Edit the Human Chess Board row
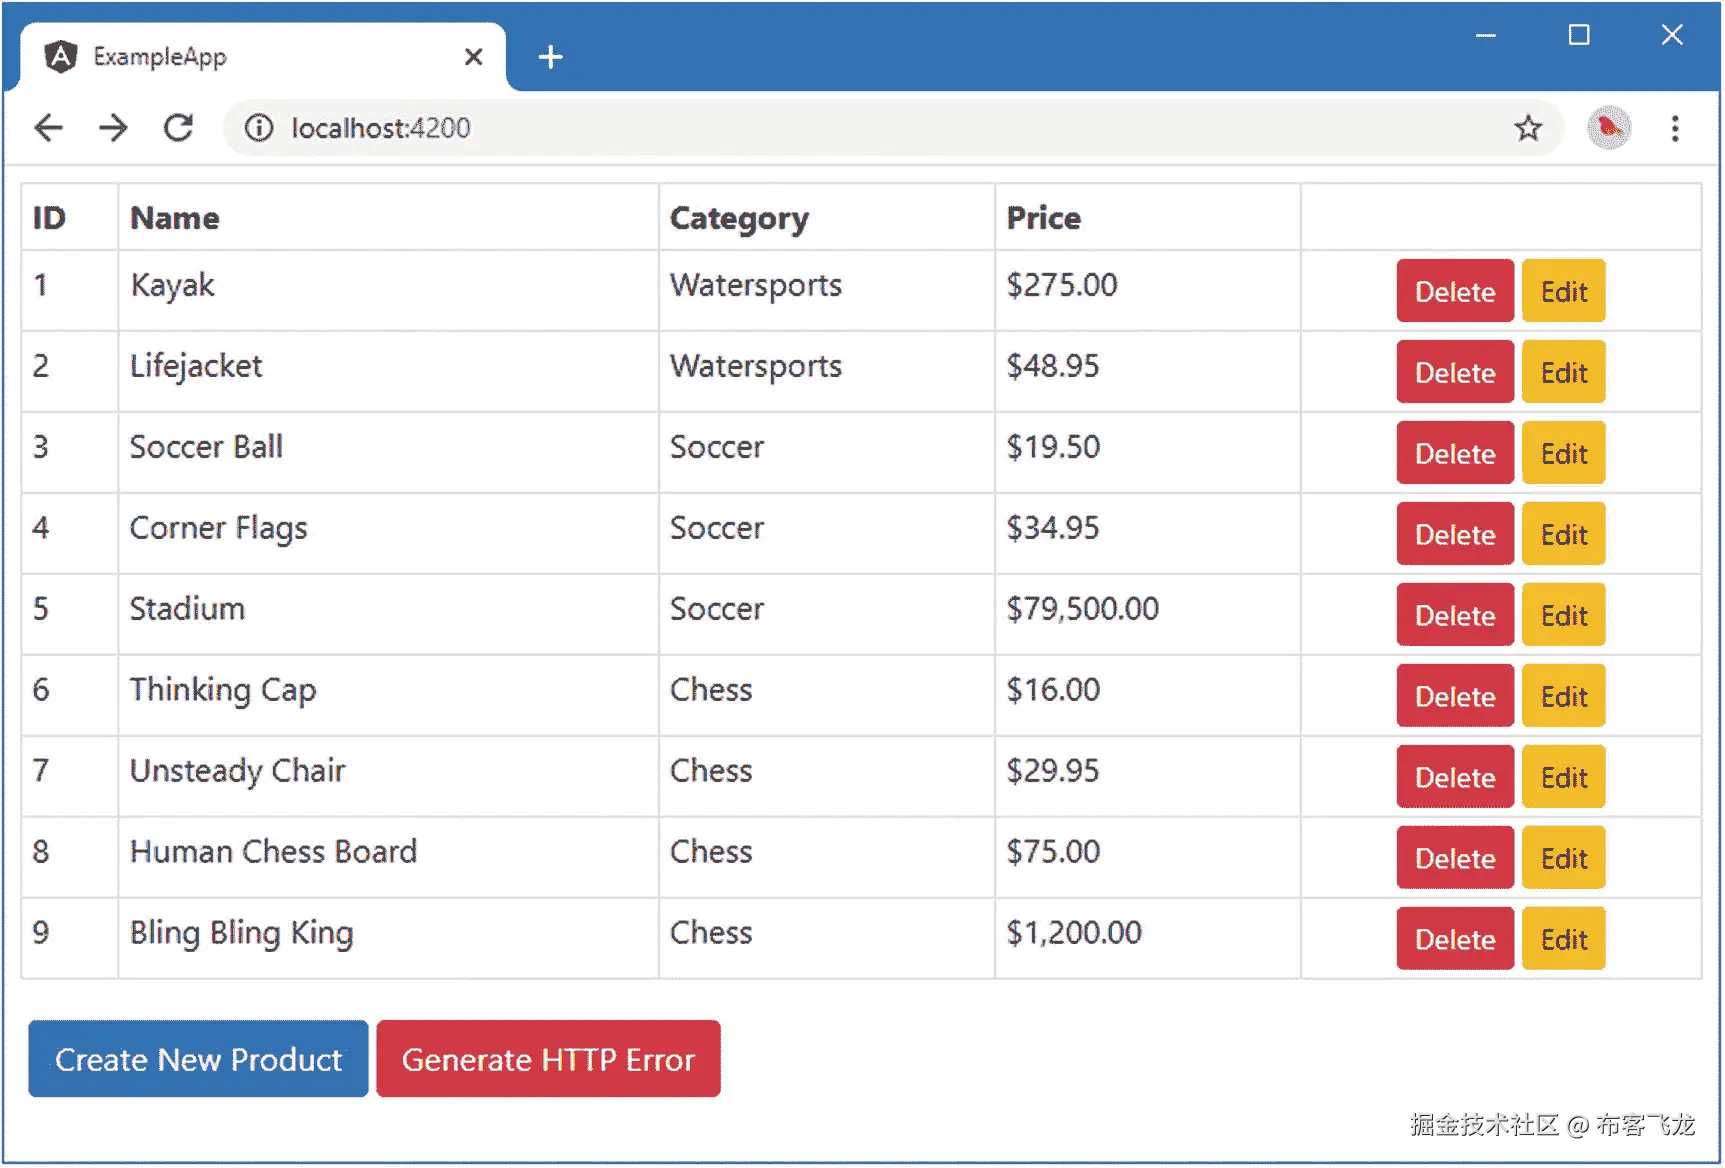 pos(1563,858)
